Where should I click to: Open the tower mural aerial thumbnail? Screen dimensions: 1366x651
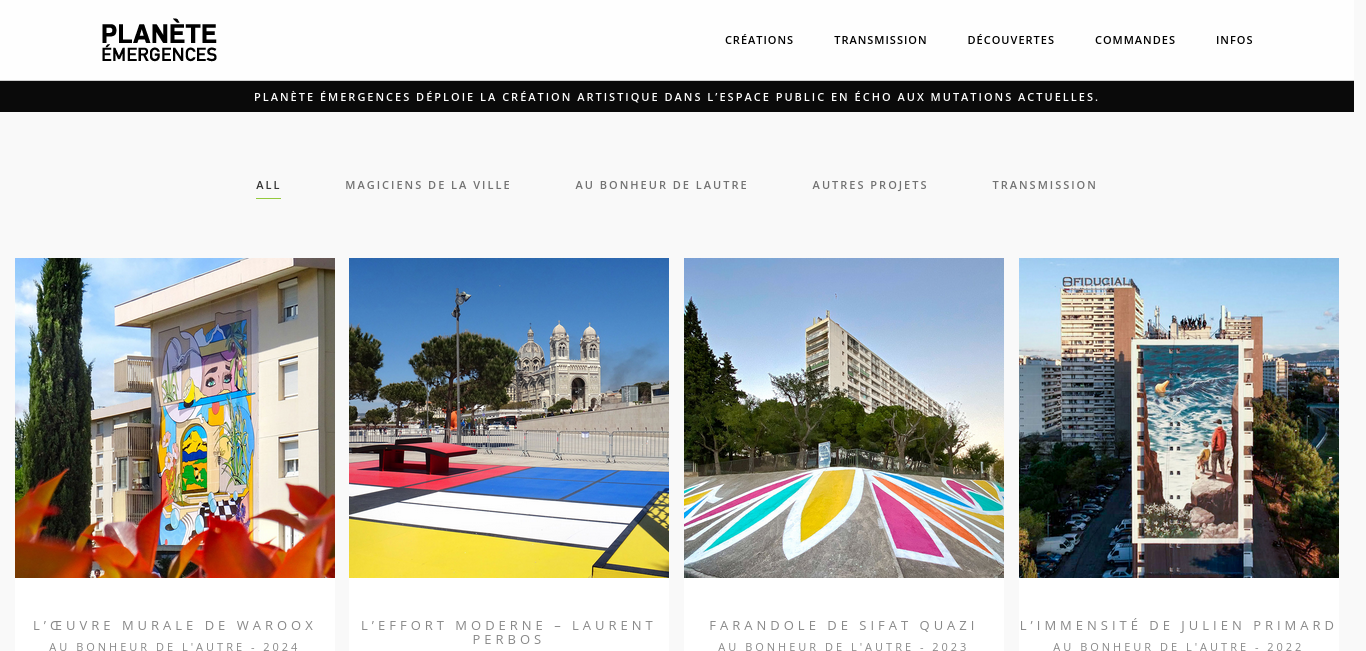click(x=1179, y=418)
